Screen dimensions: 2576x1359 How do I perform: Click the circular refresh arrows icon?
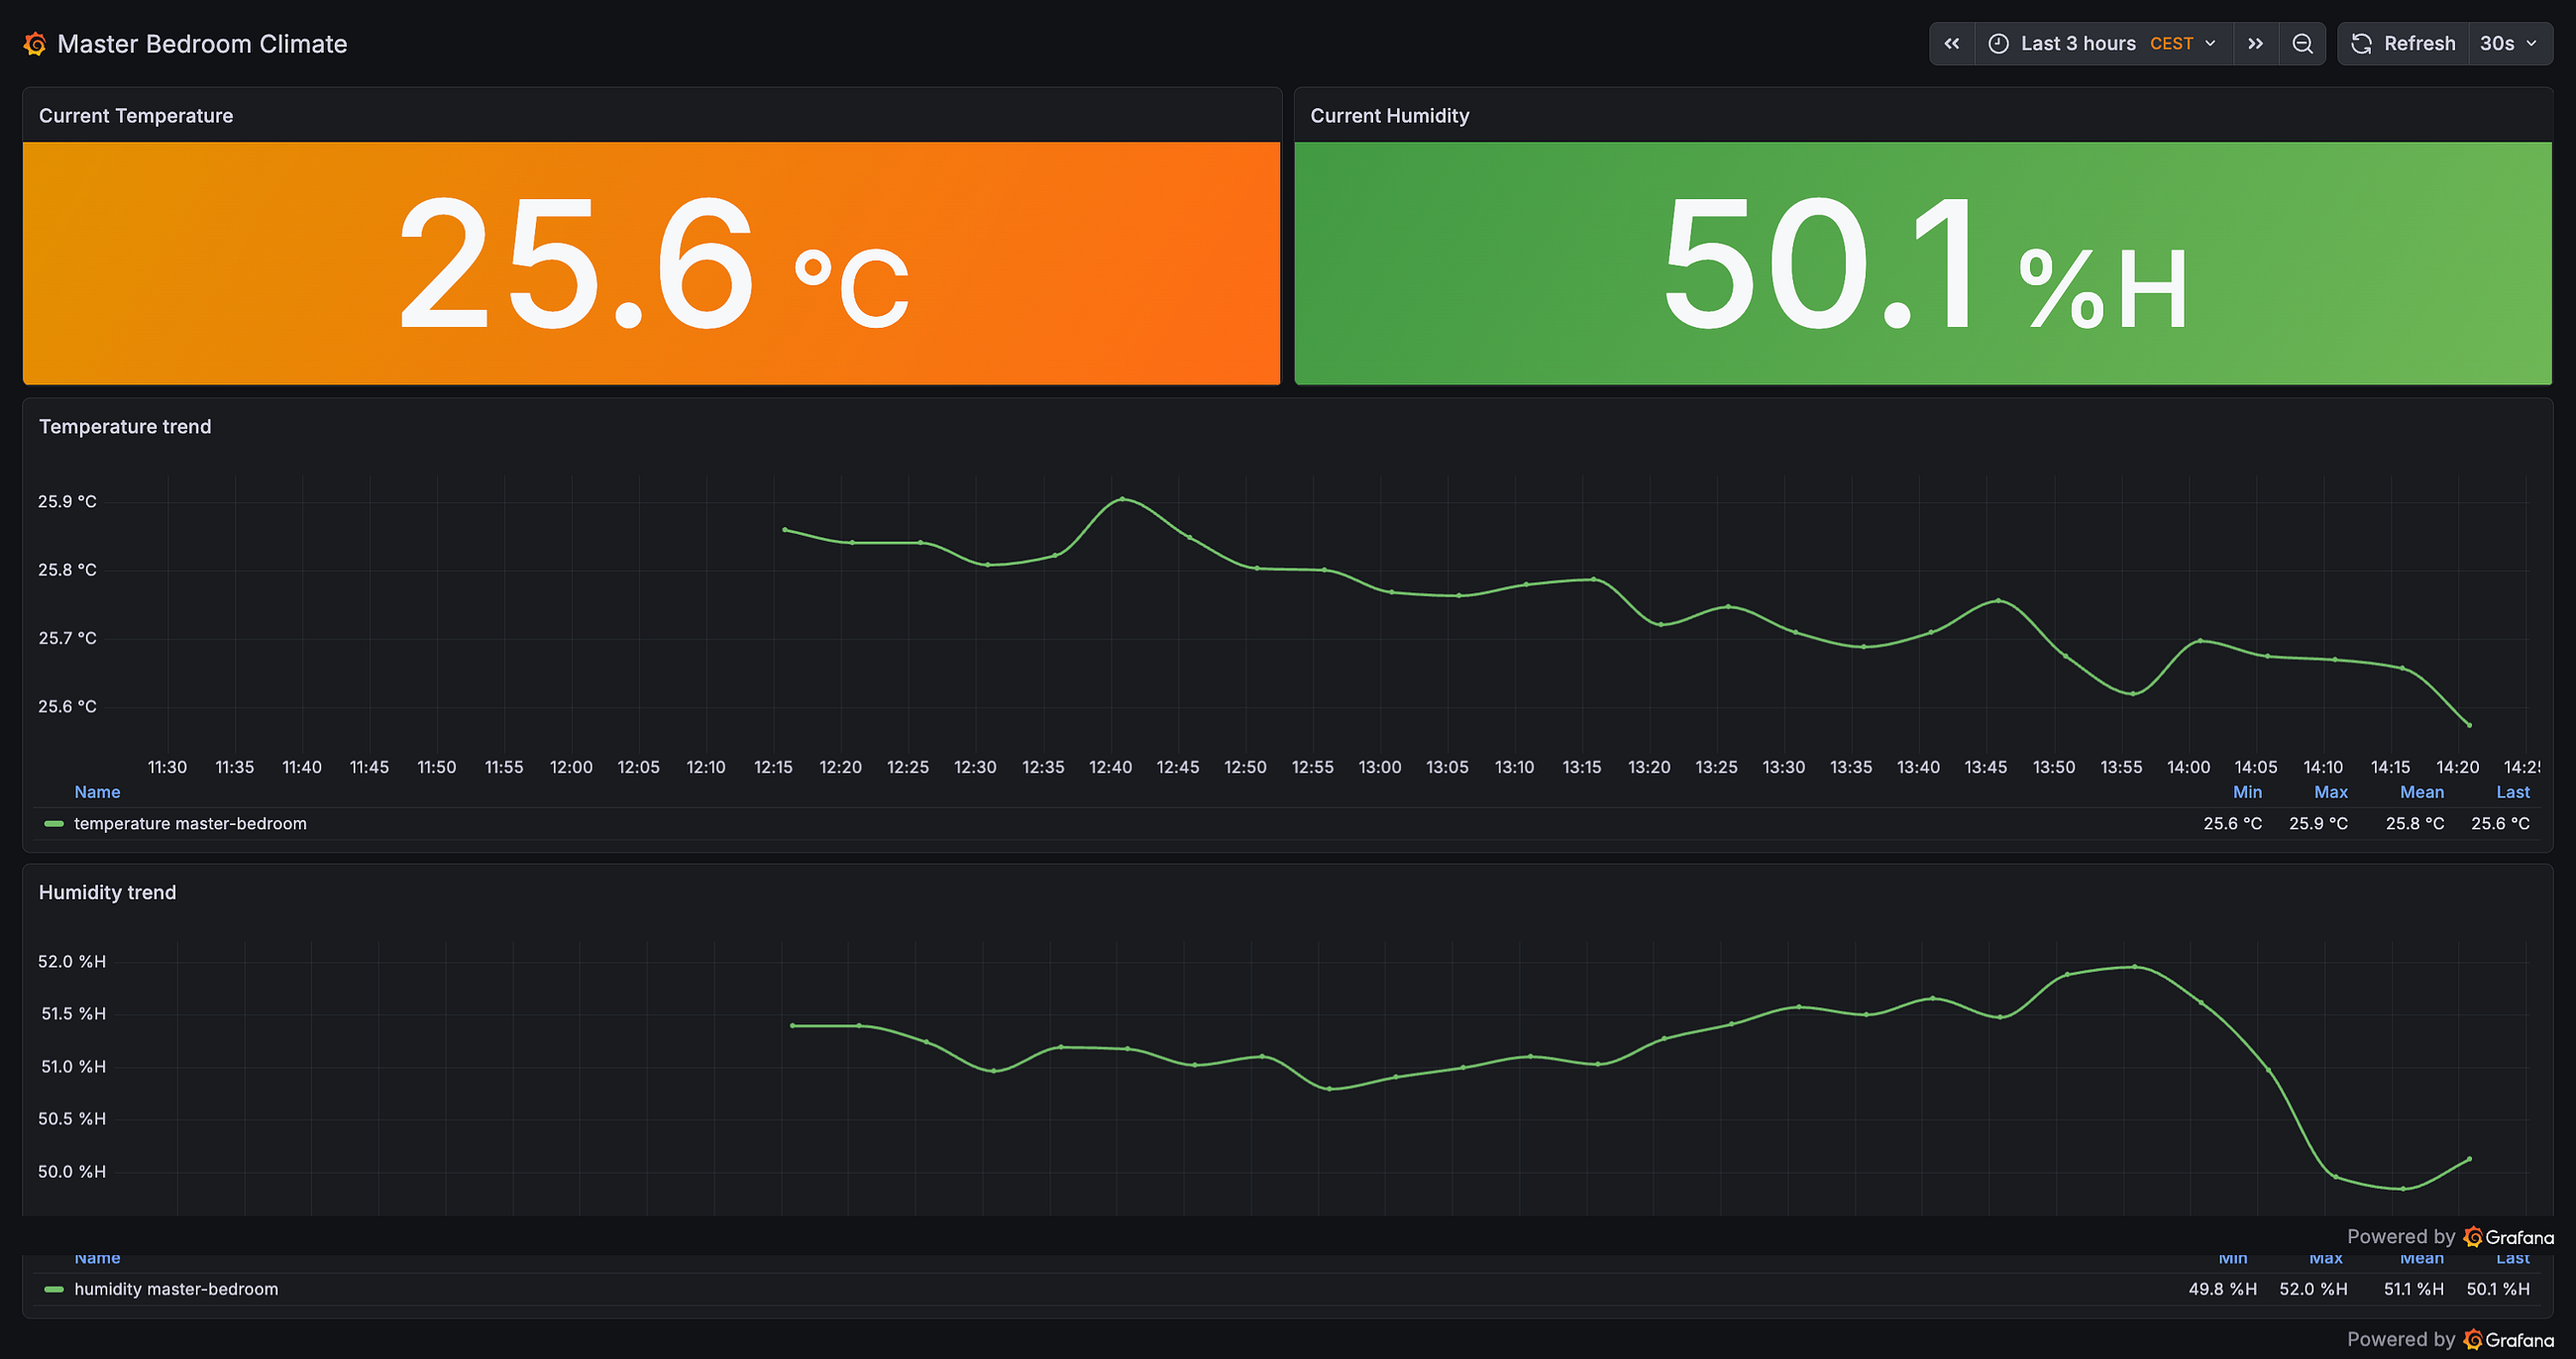(x=2361, y=44)
